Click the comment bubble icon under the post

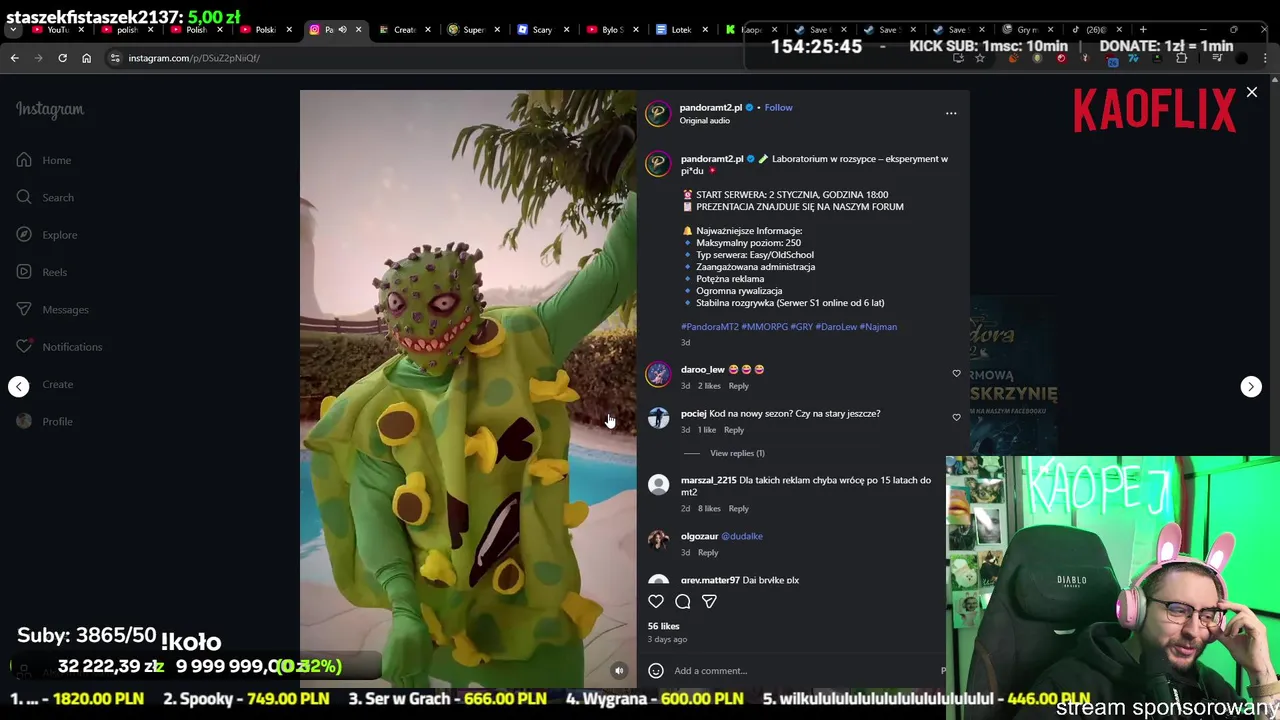683,601
